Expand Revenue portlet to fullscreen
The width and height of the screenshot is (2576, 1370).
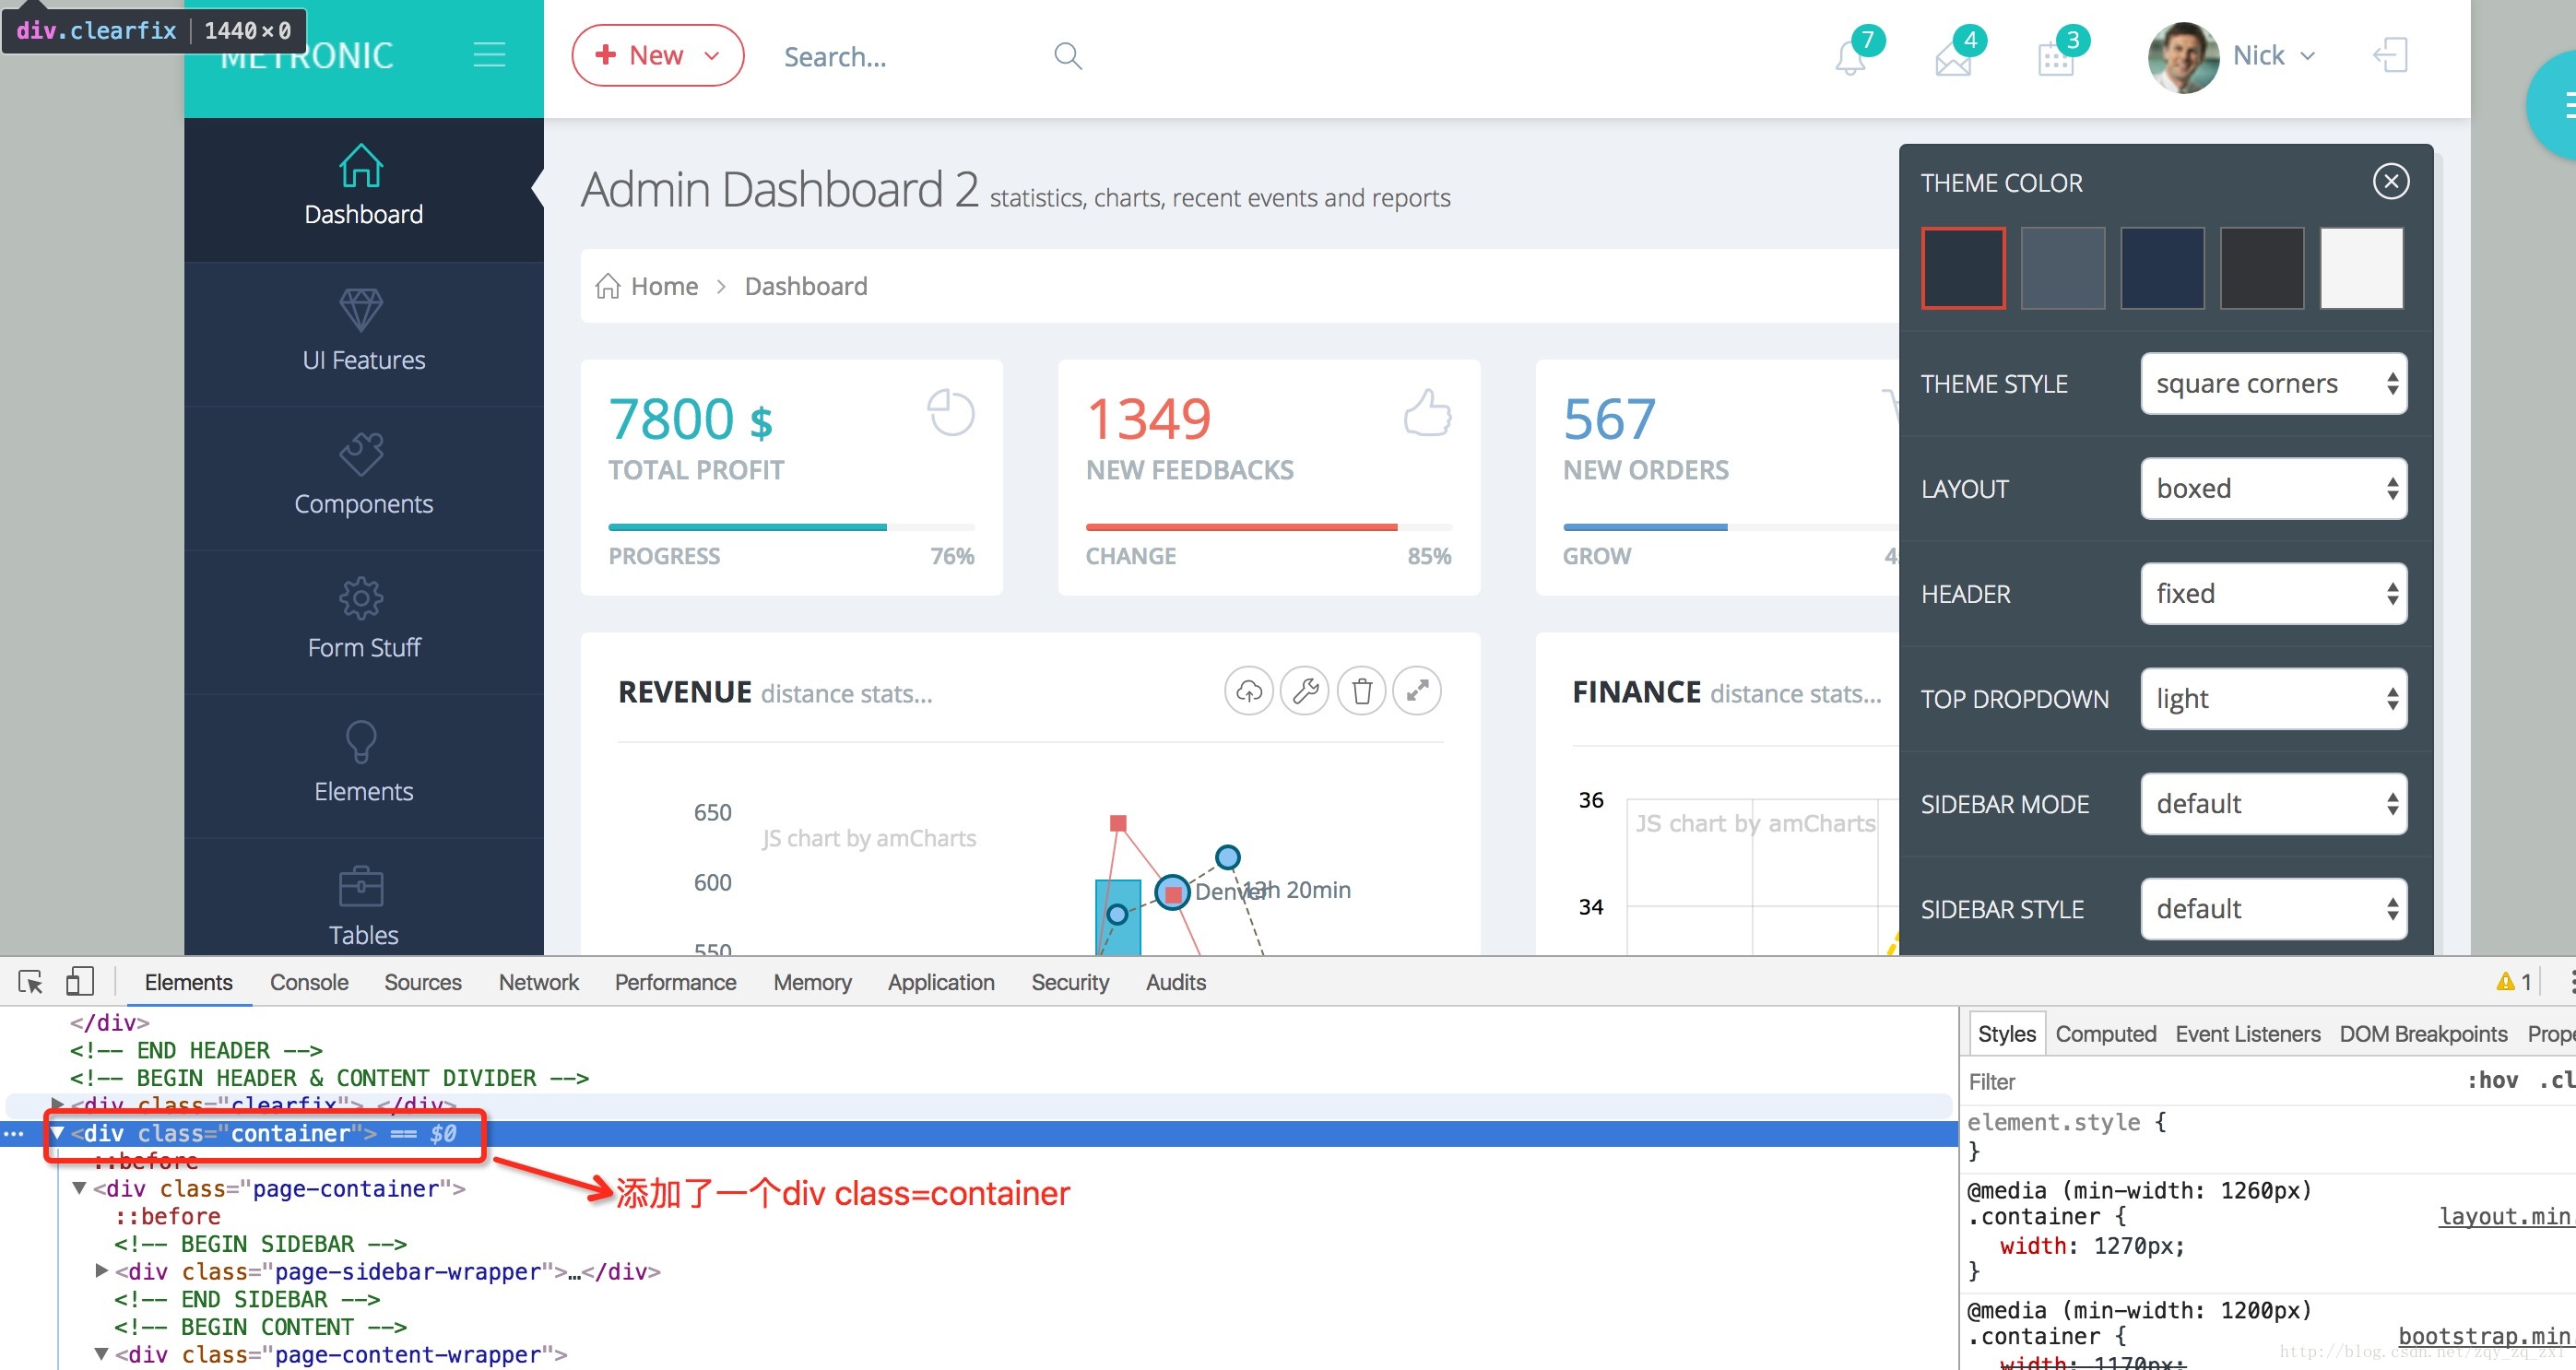[1417, 691]
